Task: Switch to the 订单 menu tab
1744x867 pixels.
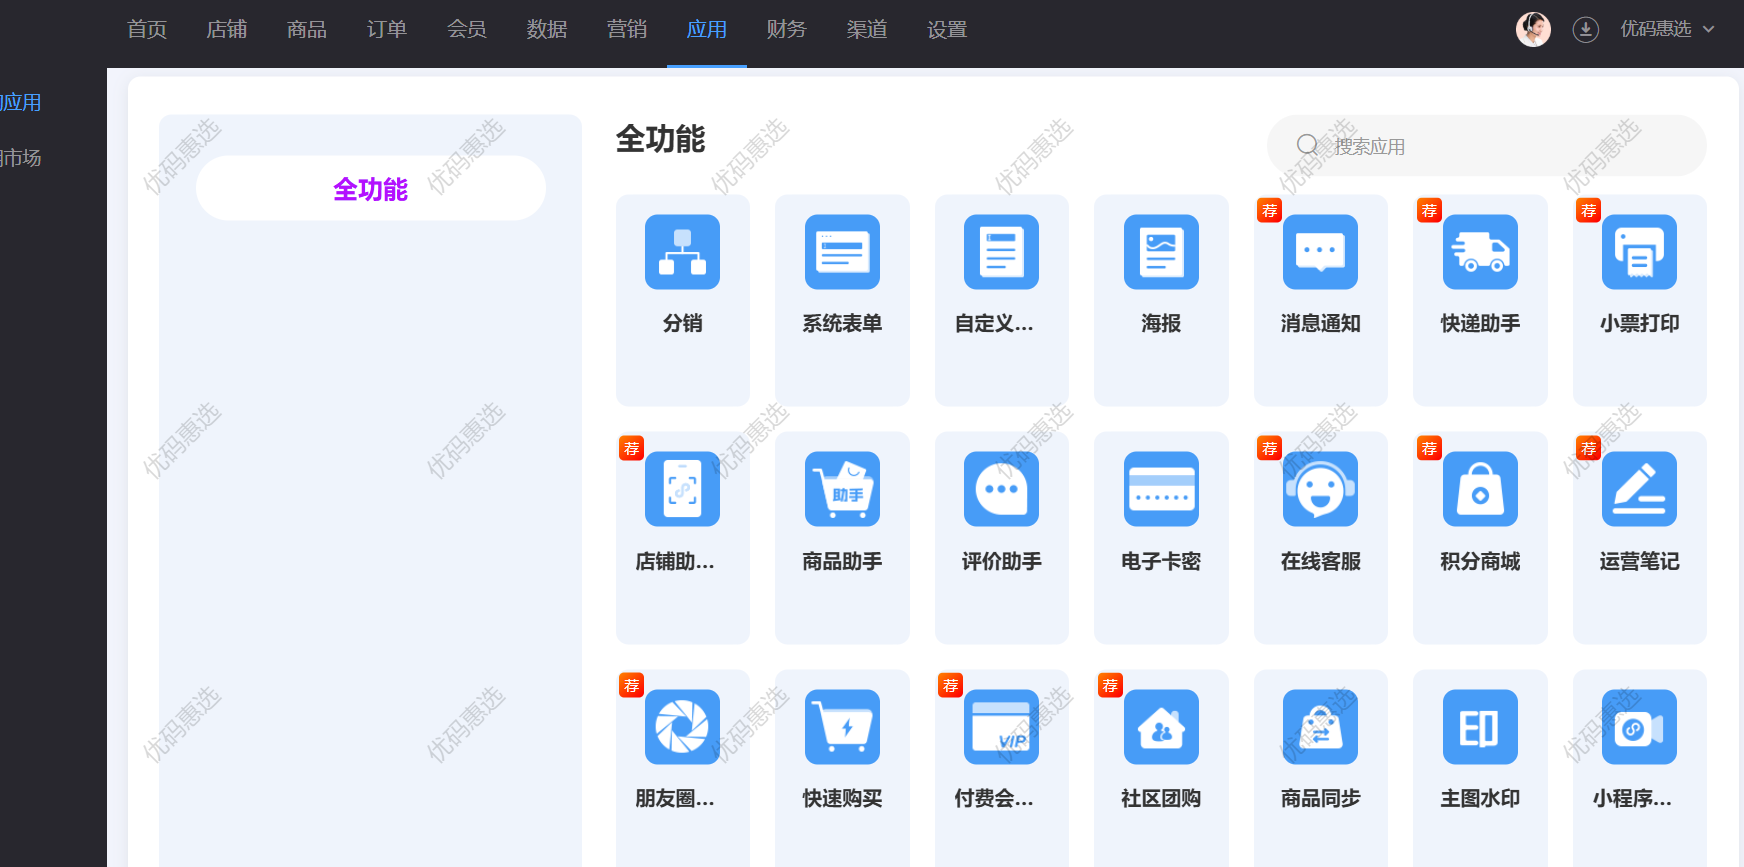Action: 387,30
